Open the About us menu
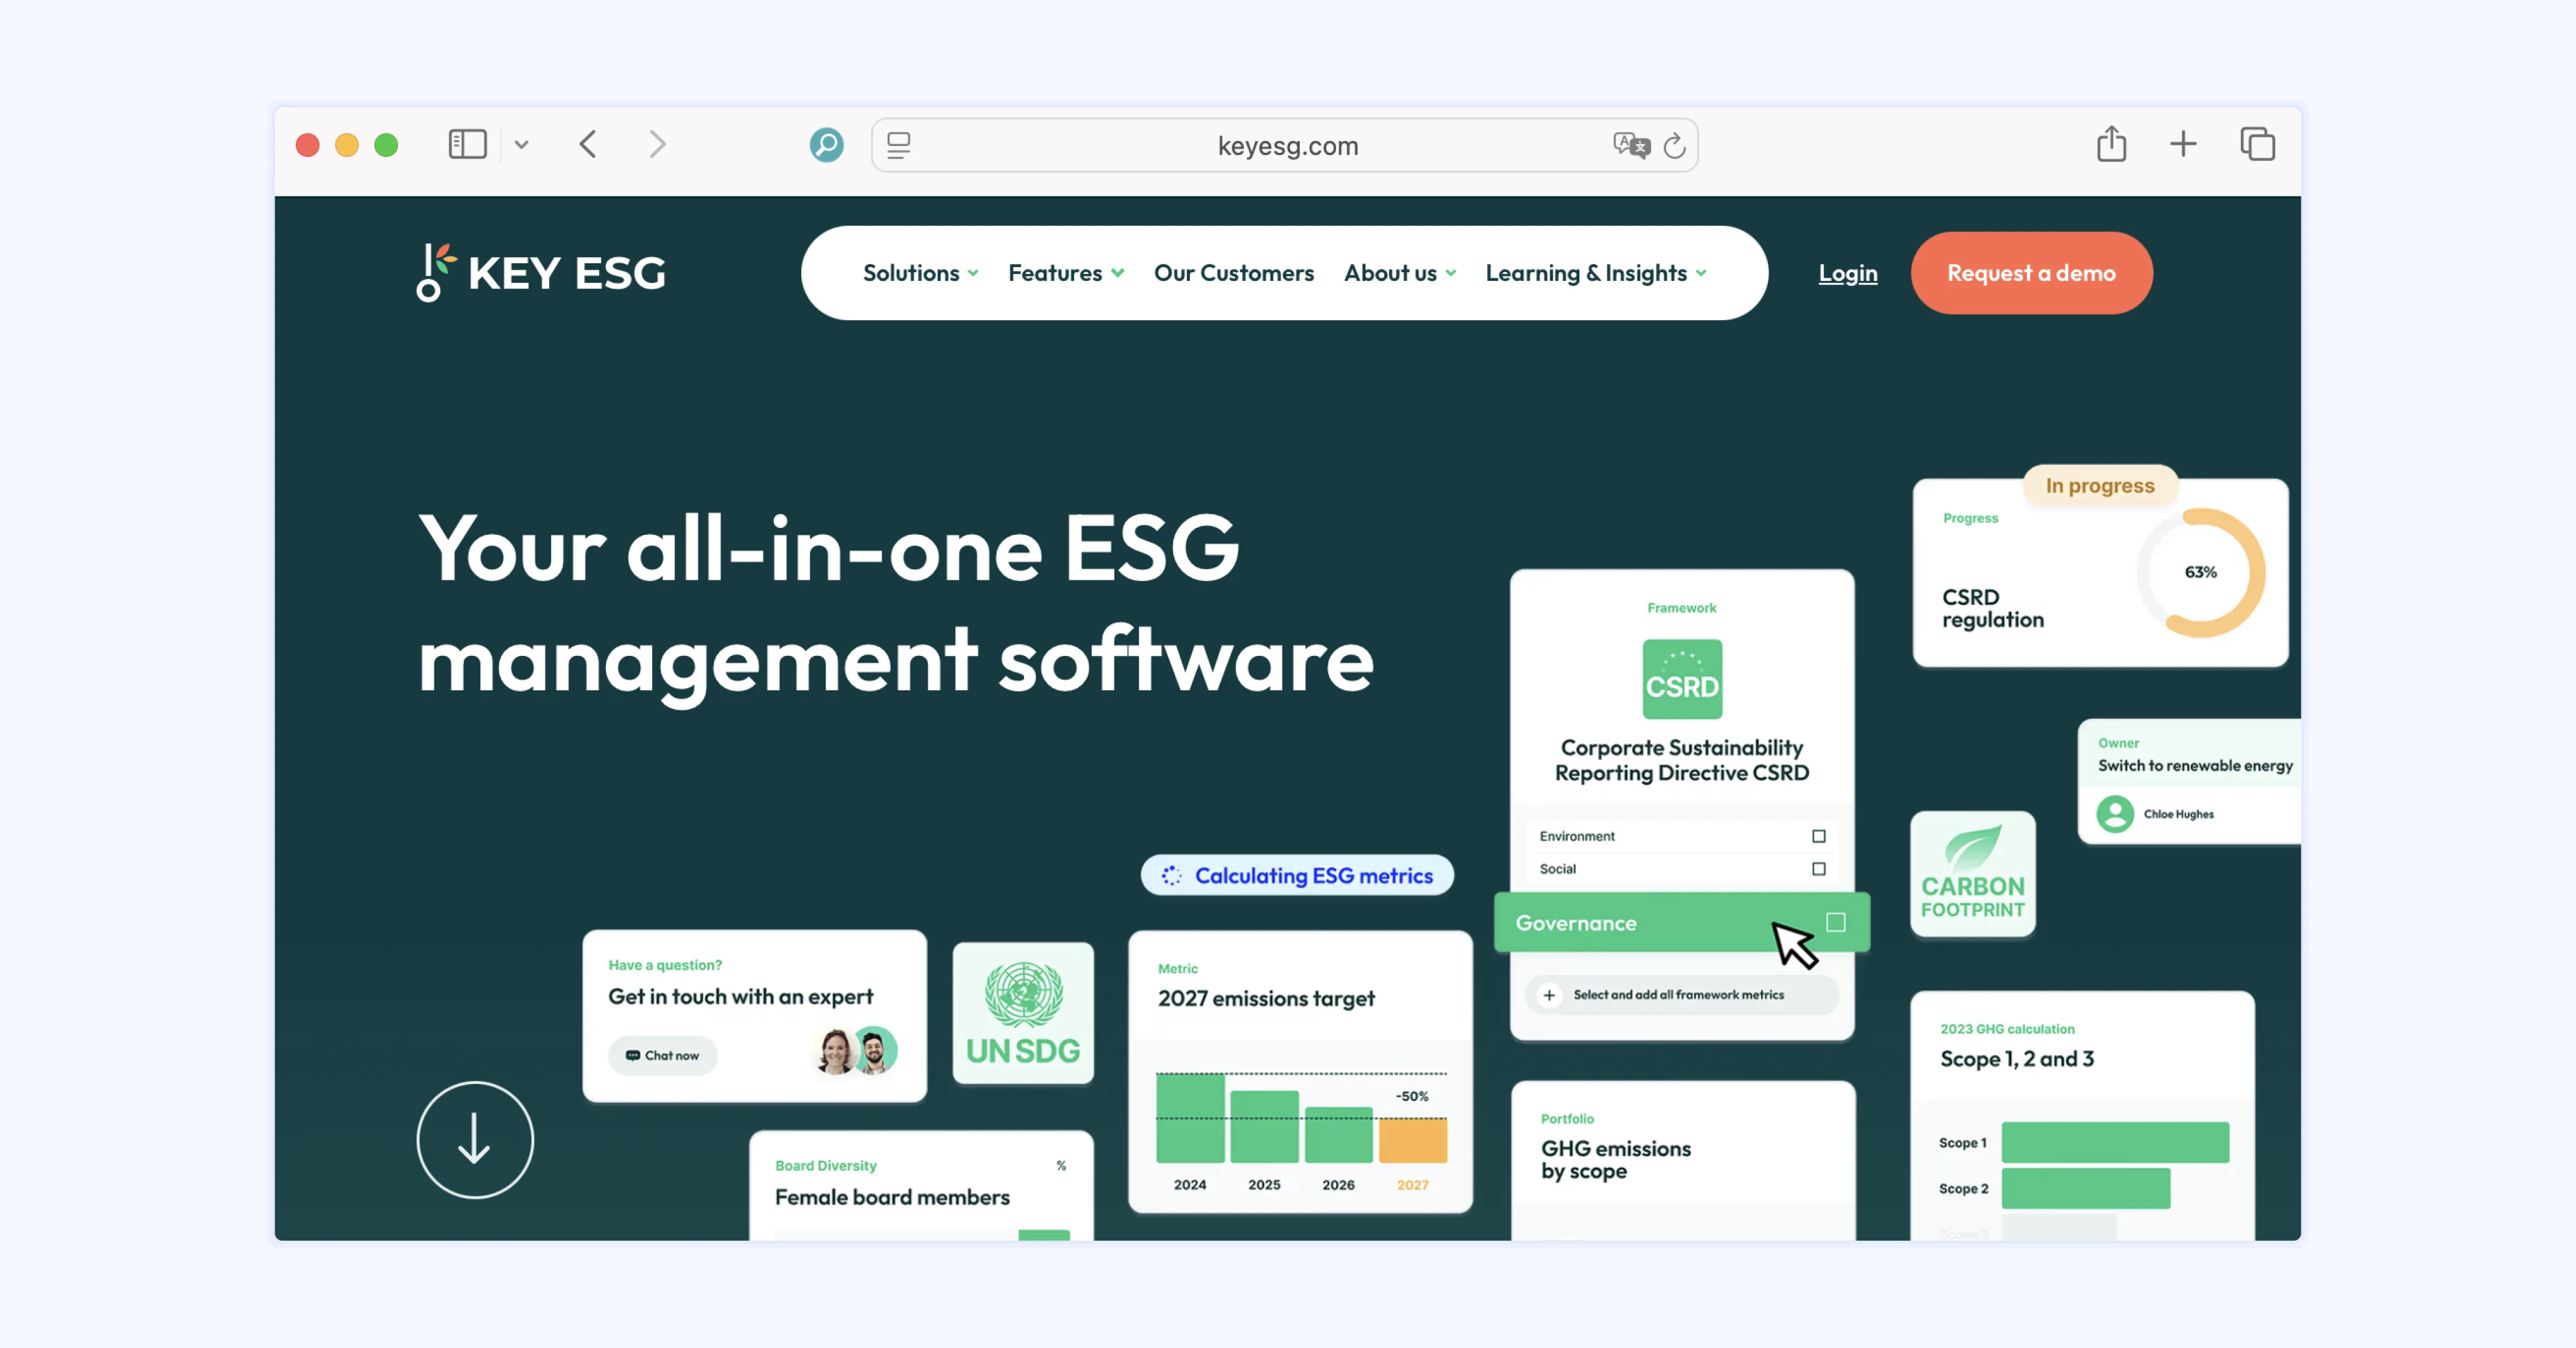2576x1348 pixels. (x=1399, y=273)
